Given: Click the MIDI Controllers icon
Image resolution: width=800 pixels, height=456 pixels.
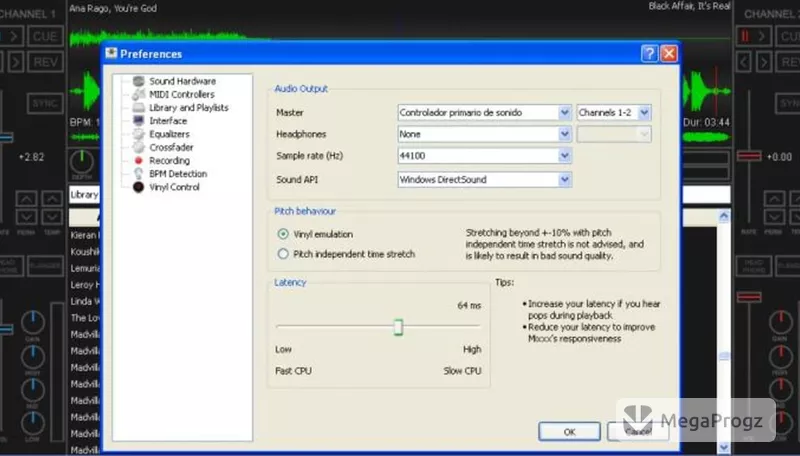Looking at the screenshot, I should (138, 94).
